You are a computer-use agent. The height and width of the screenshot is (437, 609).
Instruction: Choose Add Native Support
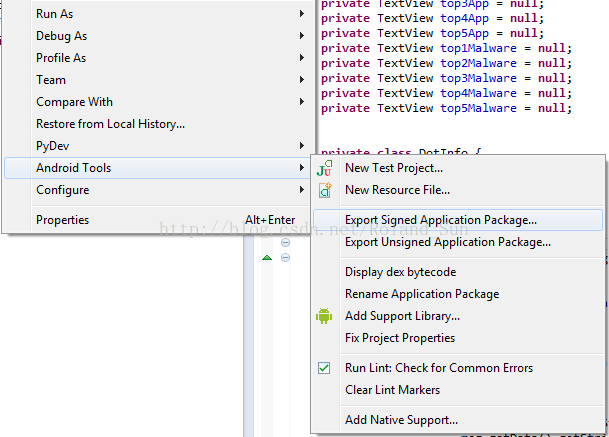[458, 420]
